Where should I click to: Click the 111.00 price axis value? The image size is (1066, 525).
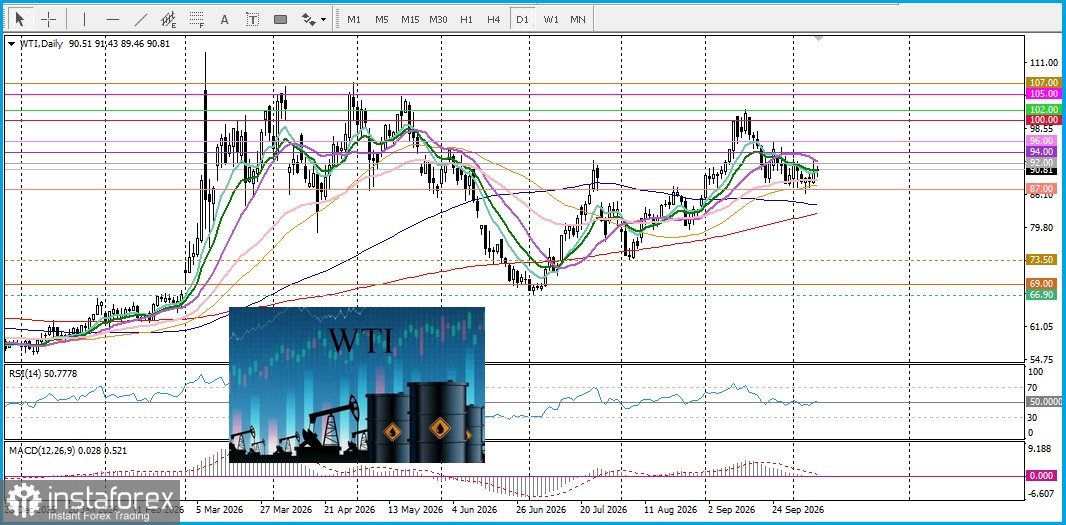click(1044, 63)
